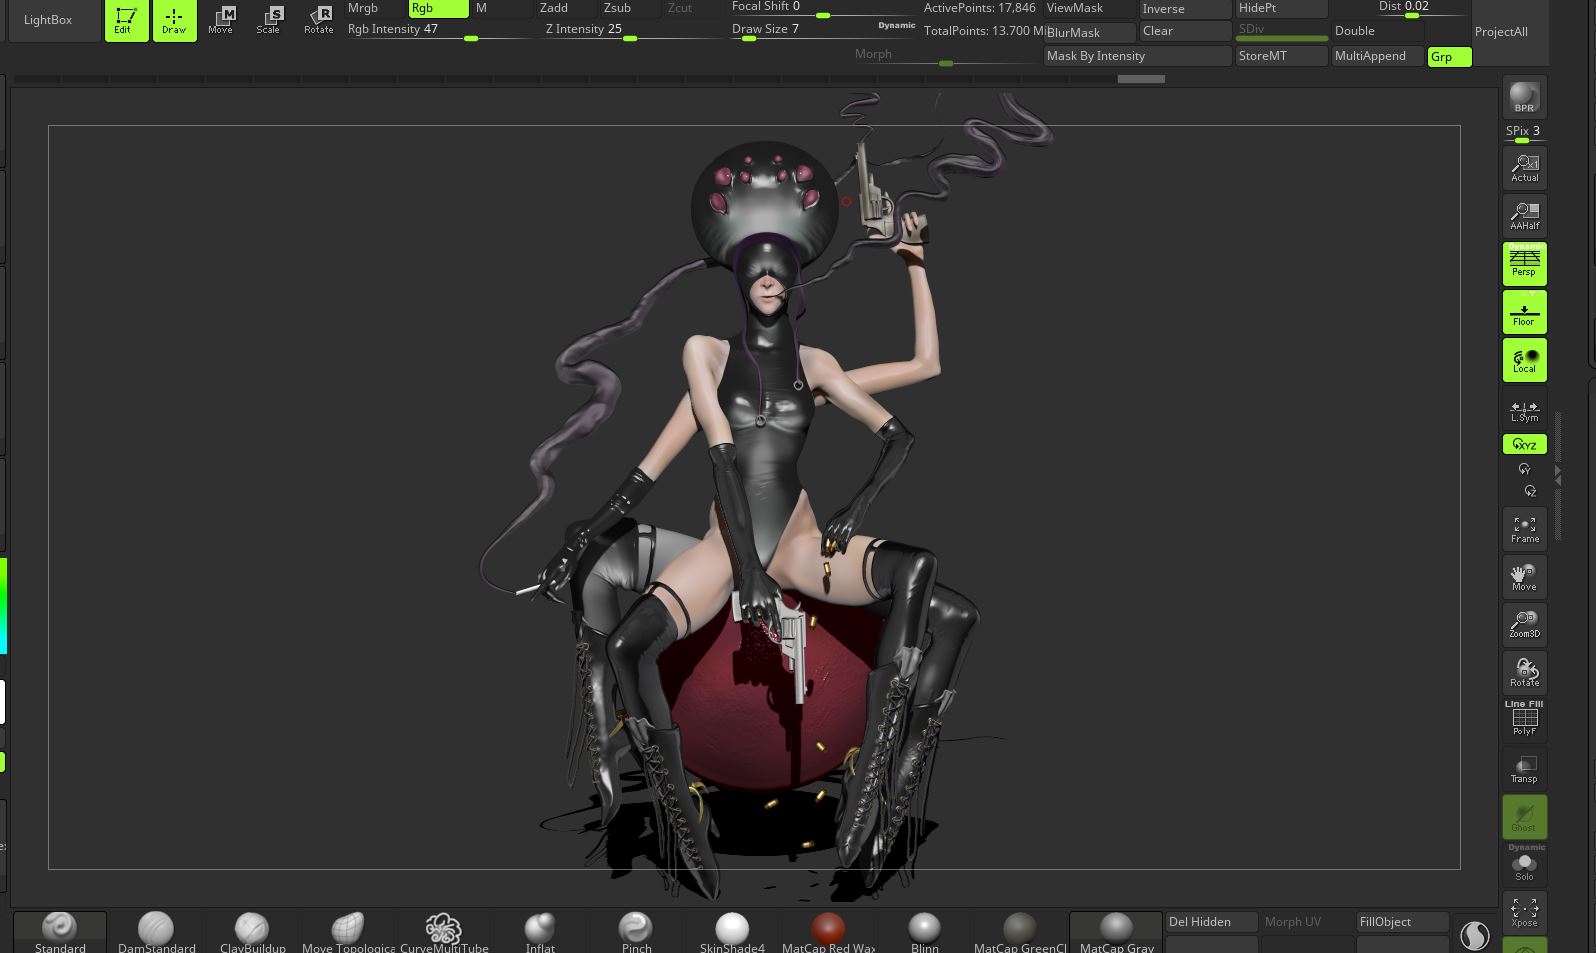Toggle Persp perspective view
This screenshot has width=1596, height=953.
point(1524,263)
